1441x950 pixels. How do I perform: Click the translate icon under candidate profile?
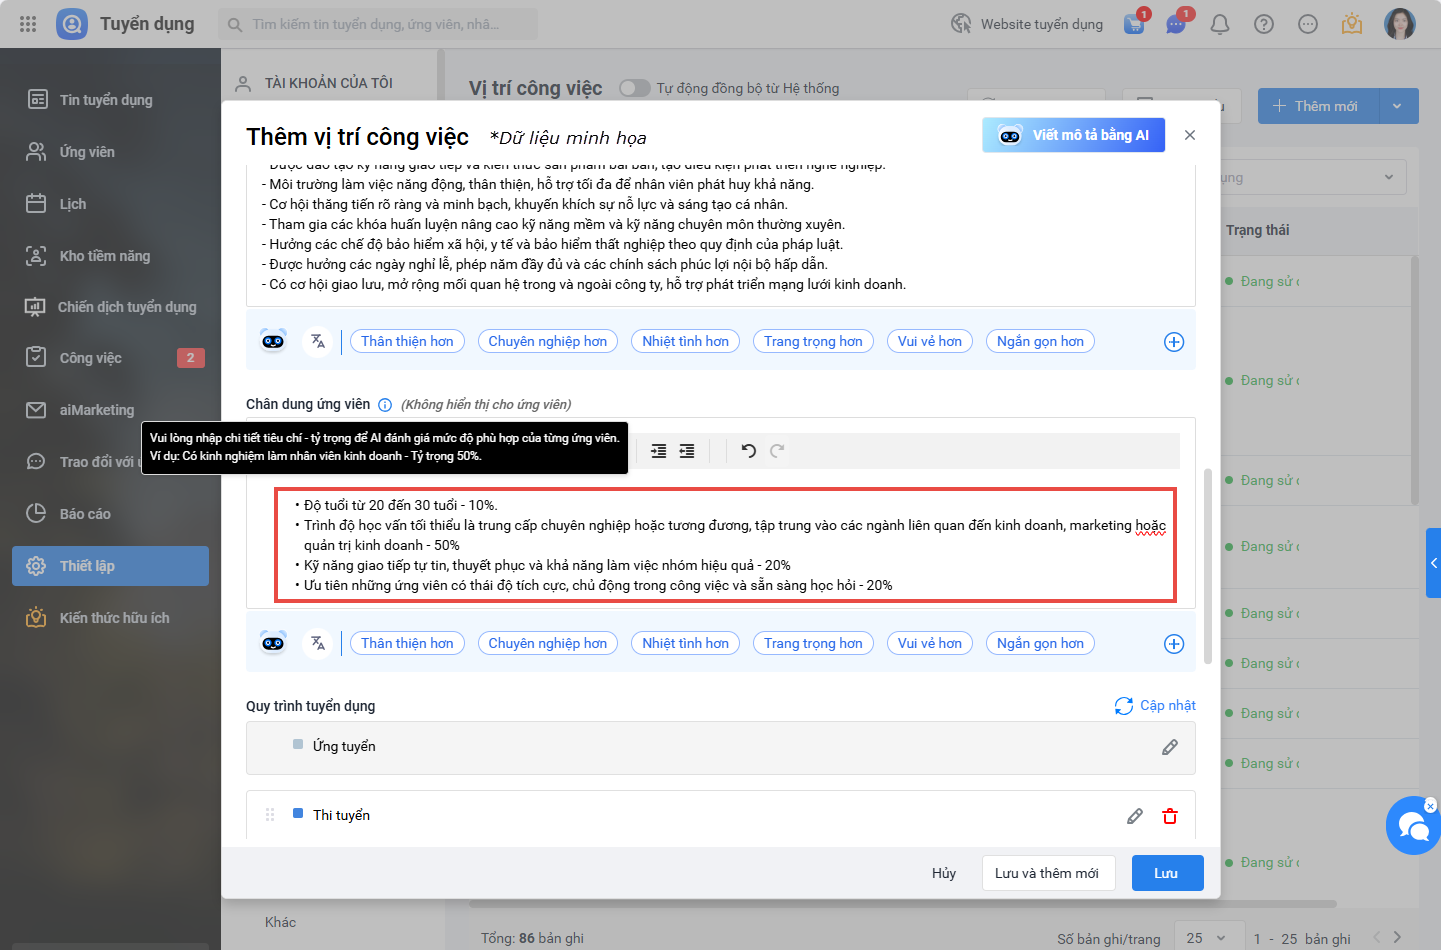[318, 643]
